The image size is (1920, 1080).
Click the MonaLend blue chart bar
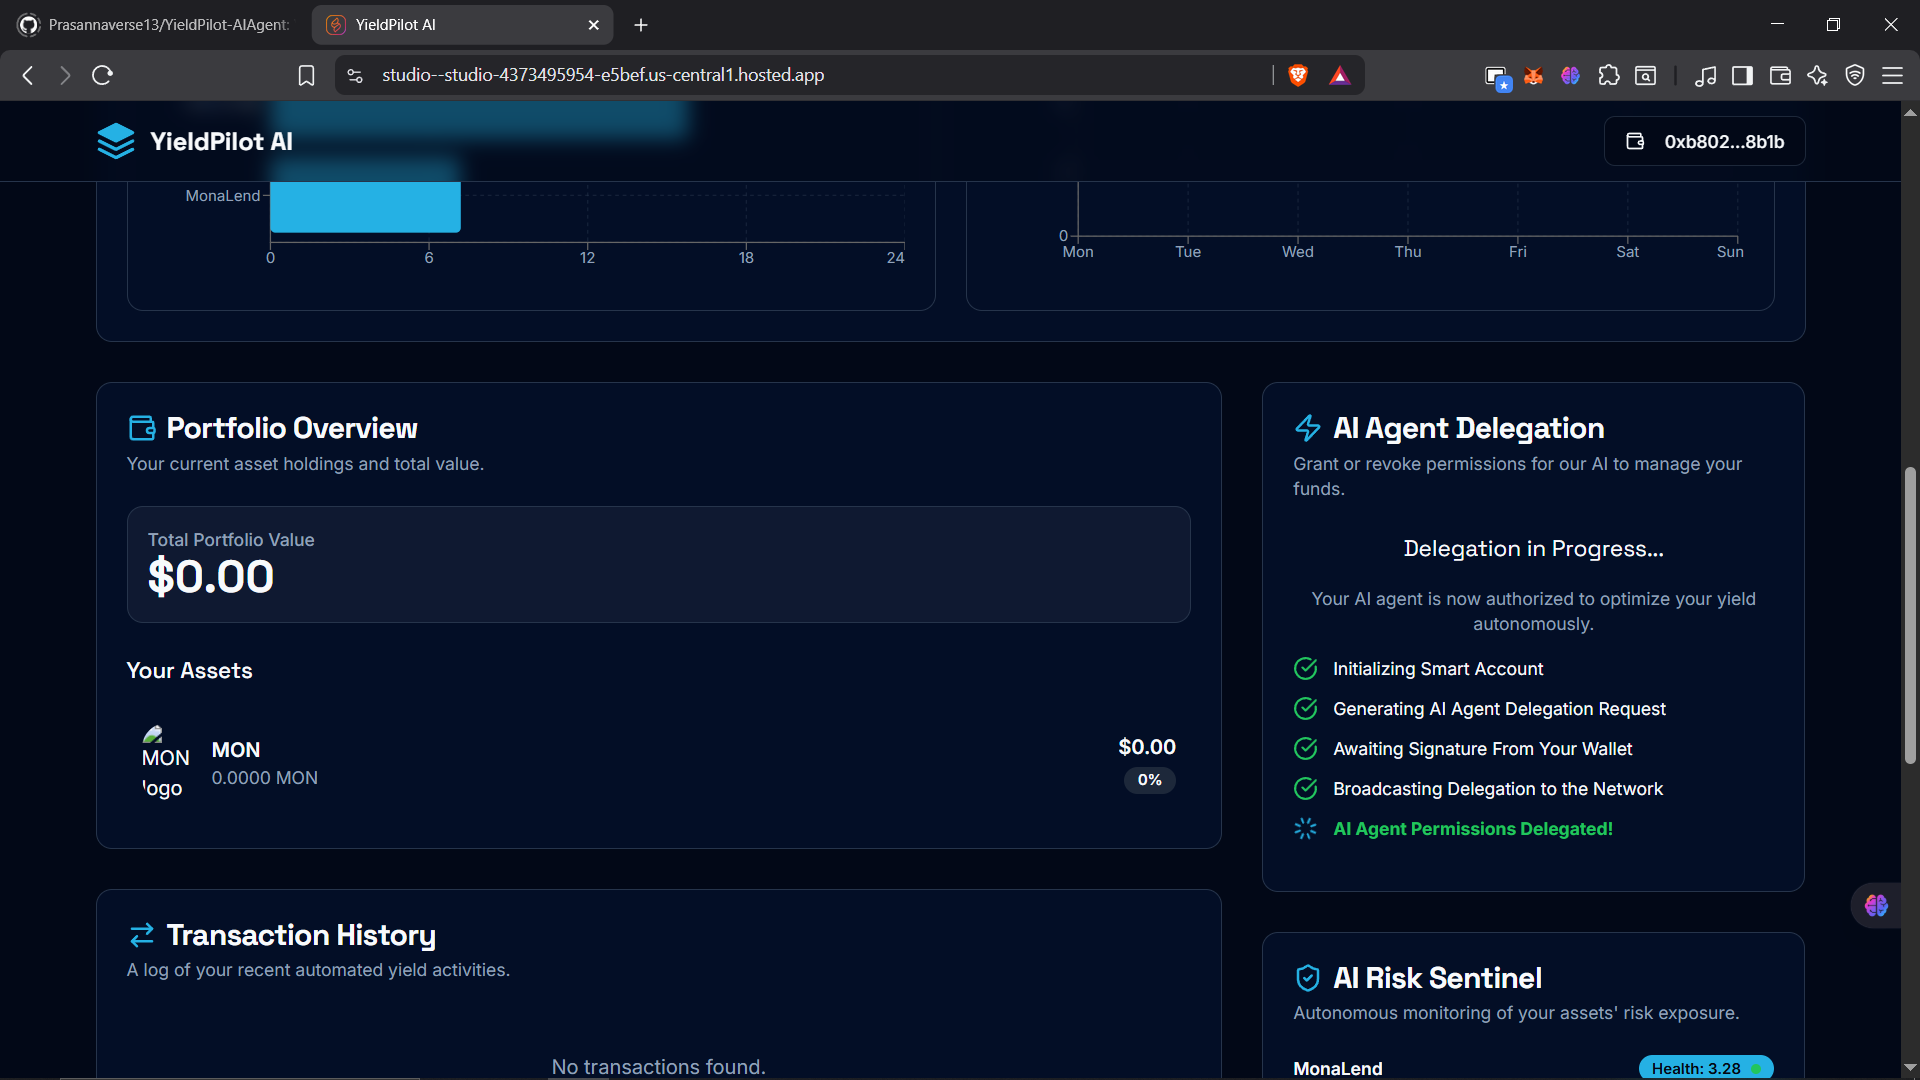tap(365, 206)
